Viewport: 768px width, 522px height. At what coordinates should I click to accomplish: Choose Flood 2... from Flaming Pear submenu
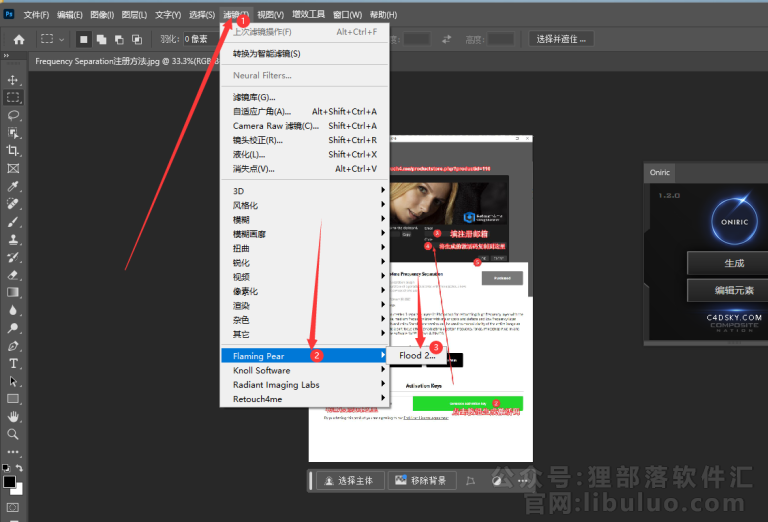pos(417,356)
